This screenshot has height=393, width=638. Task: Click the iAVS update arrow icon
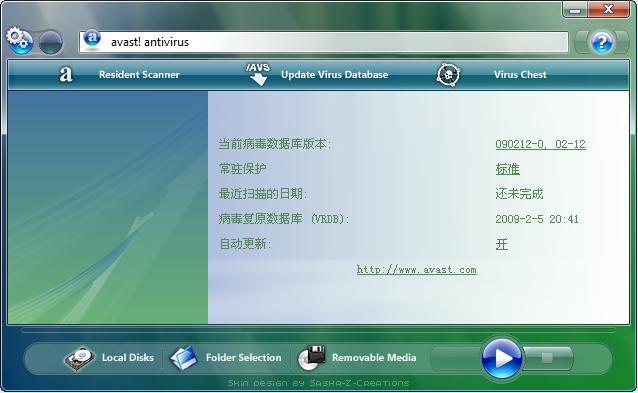pos(258,74)
